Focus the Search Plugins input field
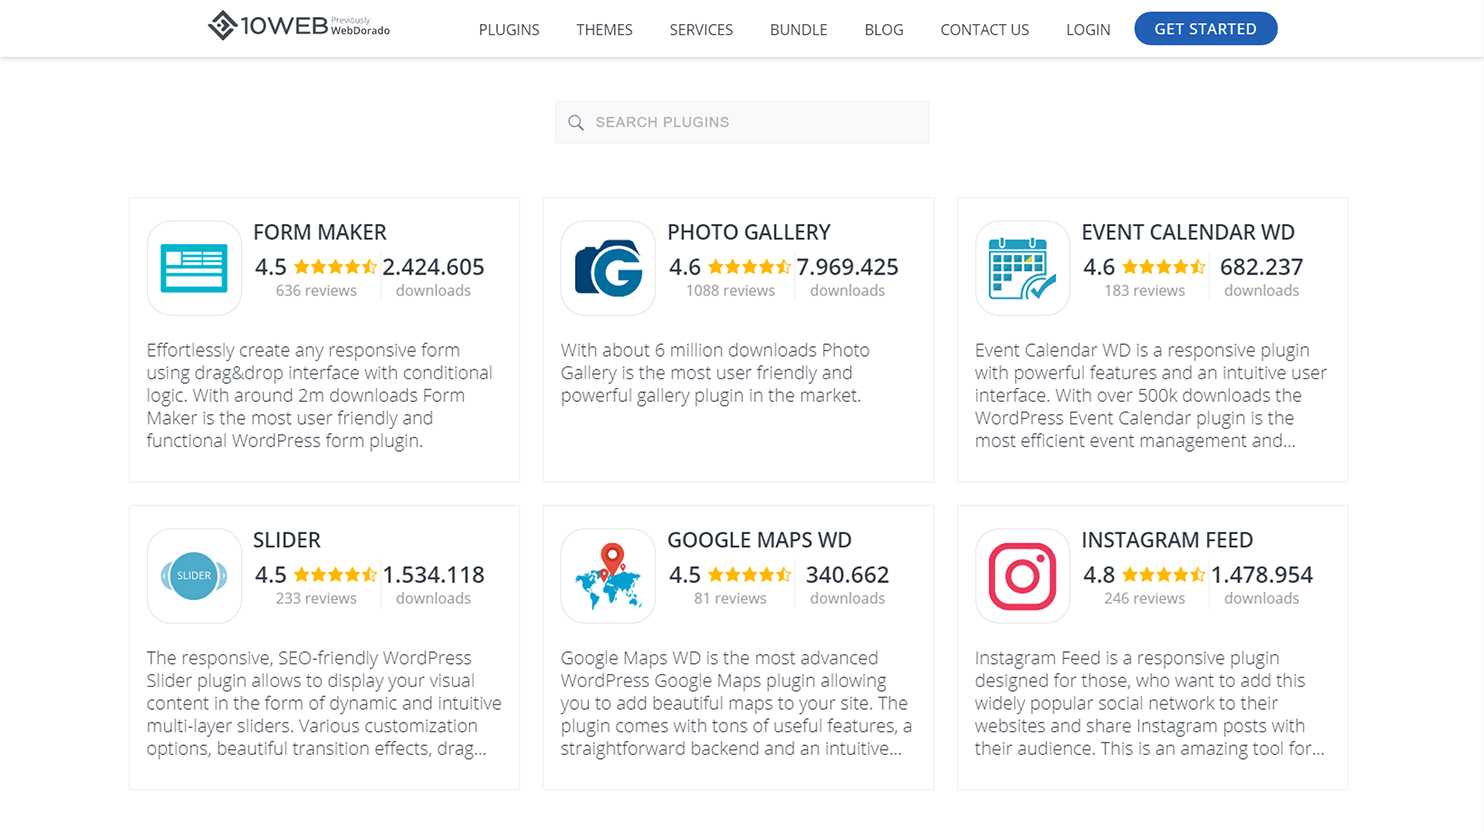 (742, 122)
